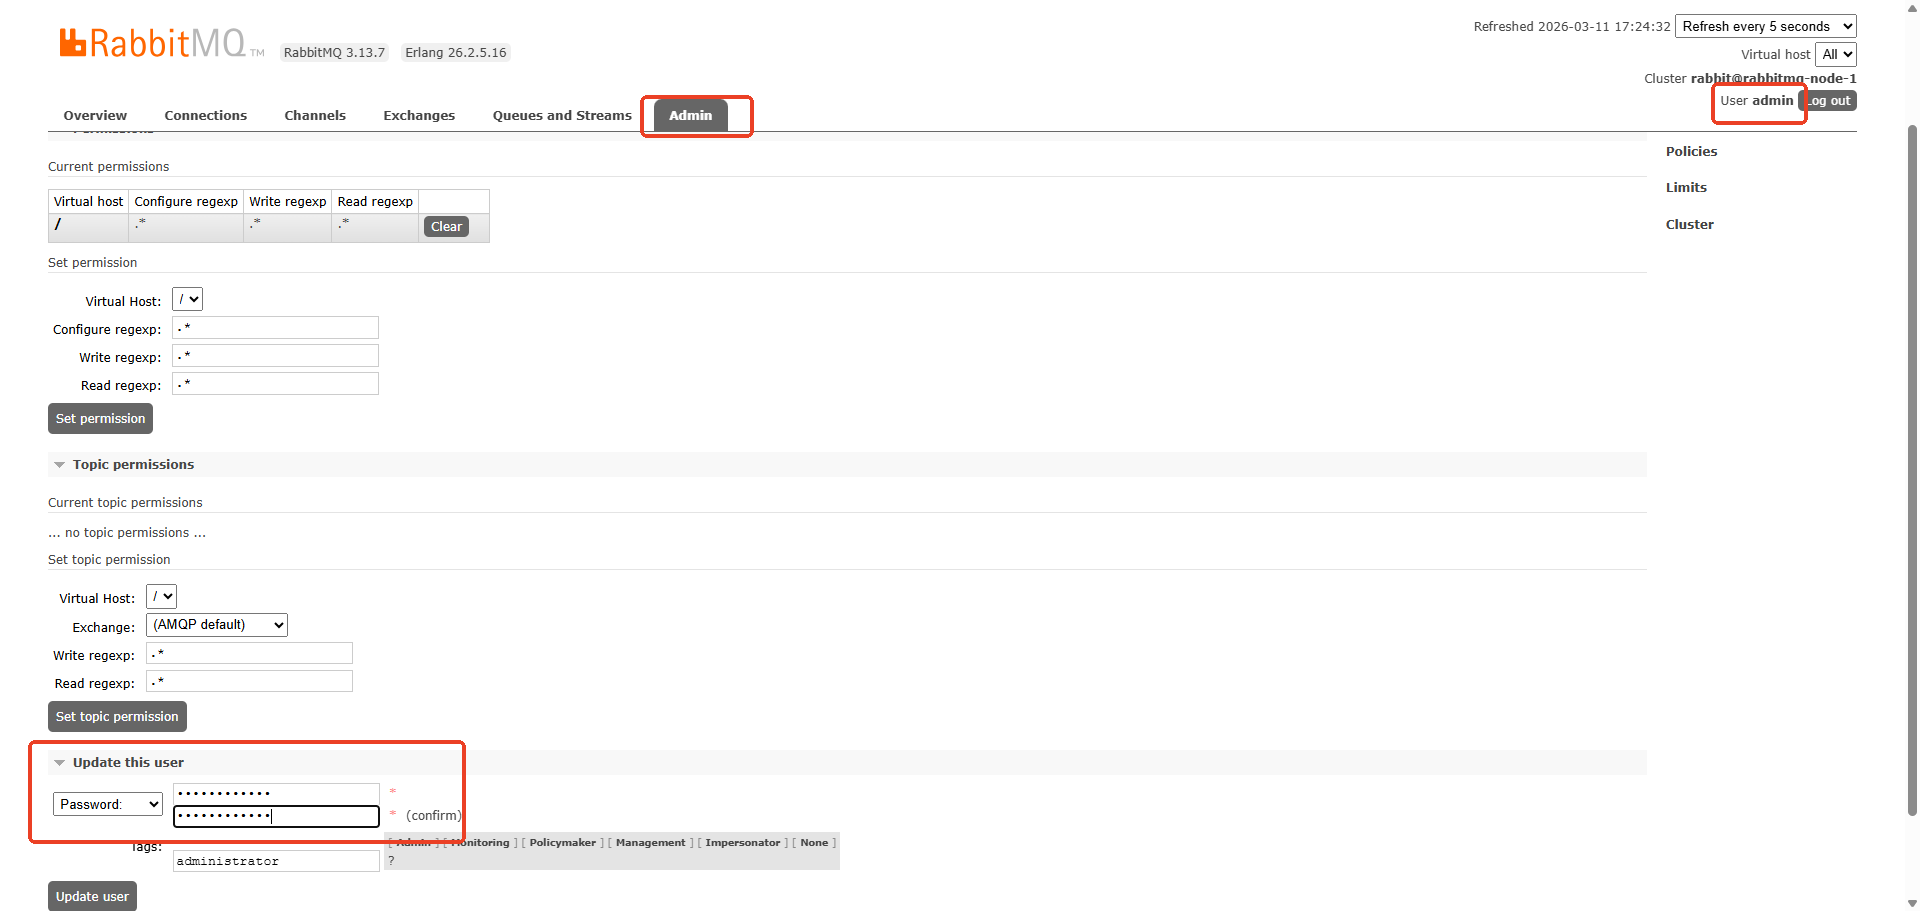Image resolution: width=1920 pixels, height=911 pixels.
Task: Open the Connections tab
Action: (x=206, y=116)
